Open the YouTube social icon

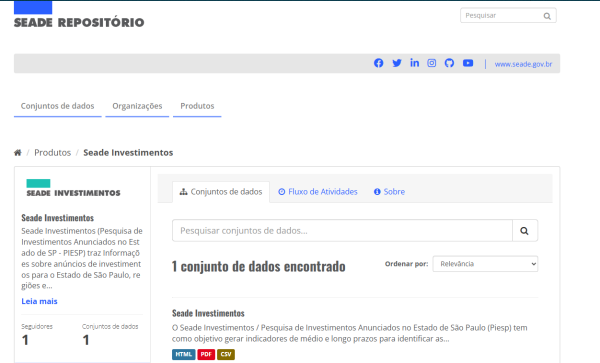468,63
